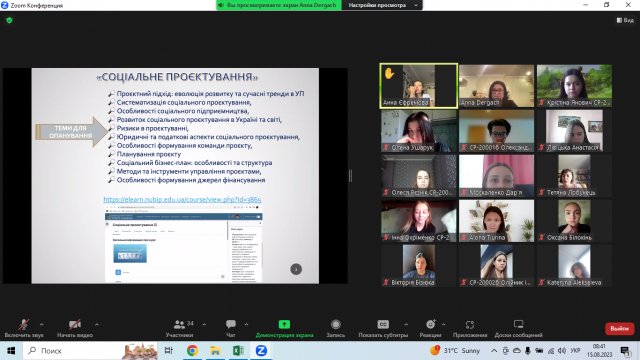
Task: Open notifications center icon
Action: coord(625,351)
